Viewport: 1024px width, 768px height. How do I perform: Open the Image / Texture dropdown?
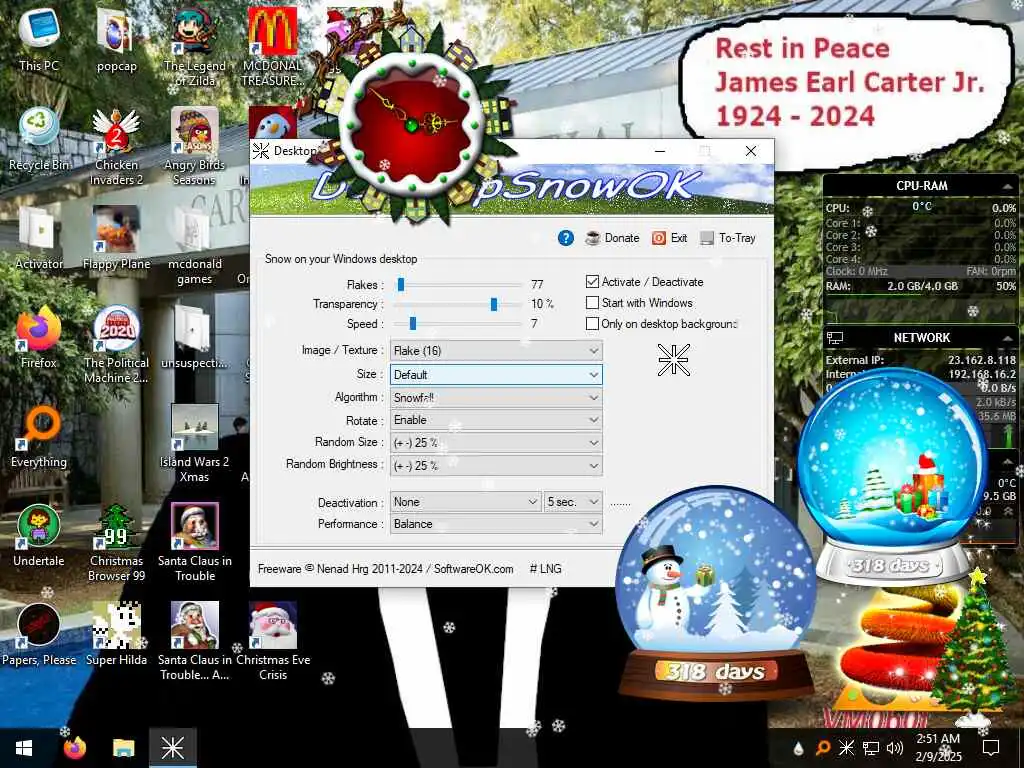[x=496, y=351]
